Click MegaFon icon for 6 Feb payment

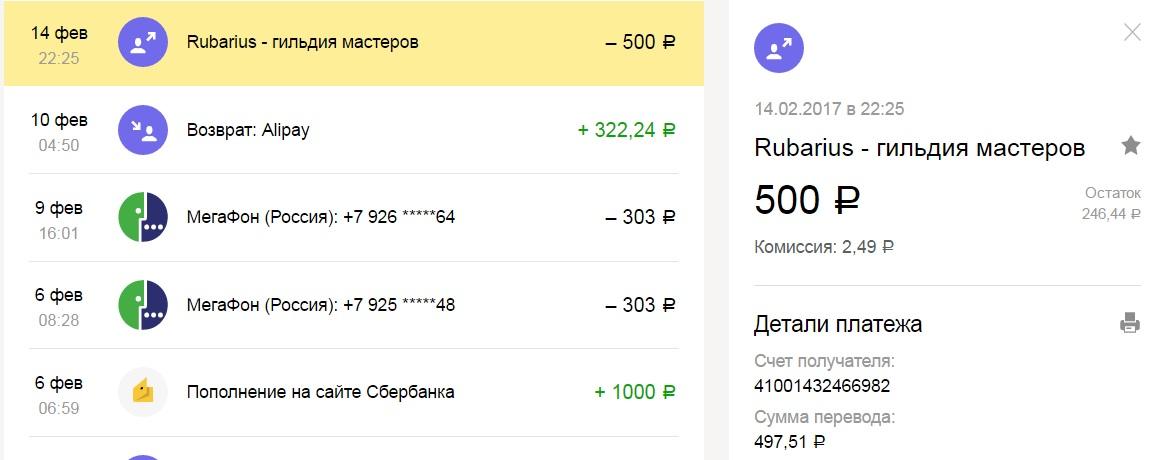[143, 305]
